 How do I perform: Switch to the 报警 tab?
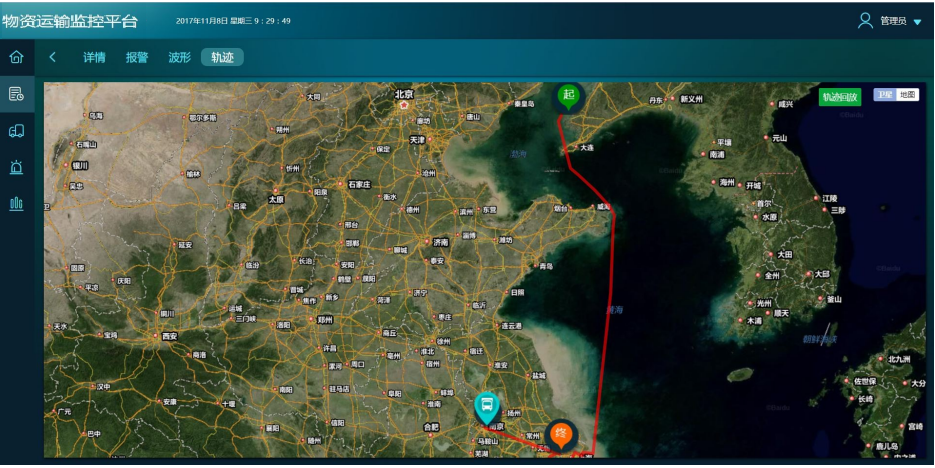pyautogui.click(x=137, y=58)
